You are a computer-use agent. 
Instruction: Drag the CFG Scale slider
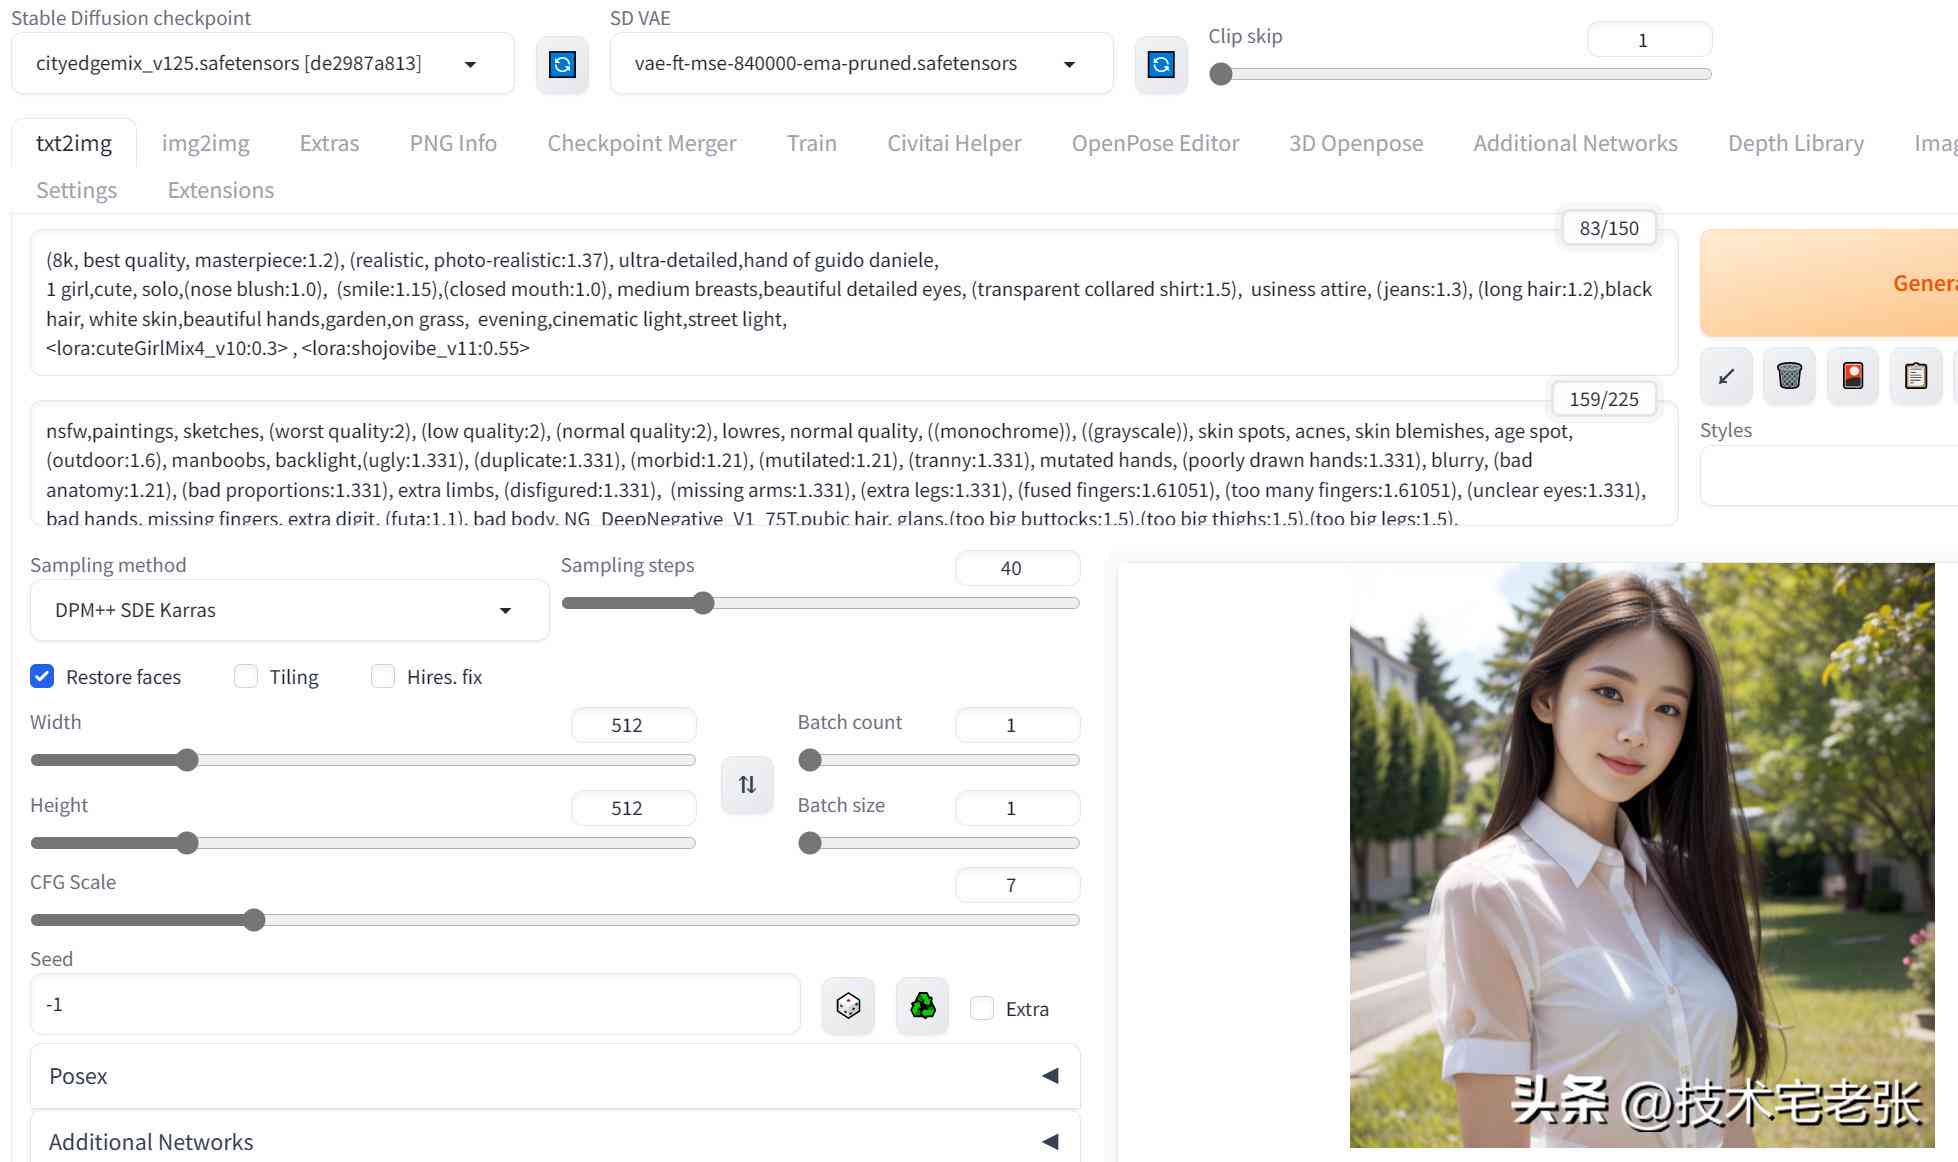[x=253, y=919]
